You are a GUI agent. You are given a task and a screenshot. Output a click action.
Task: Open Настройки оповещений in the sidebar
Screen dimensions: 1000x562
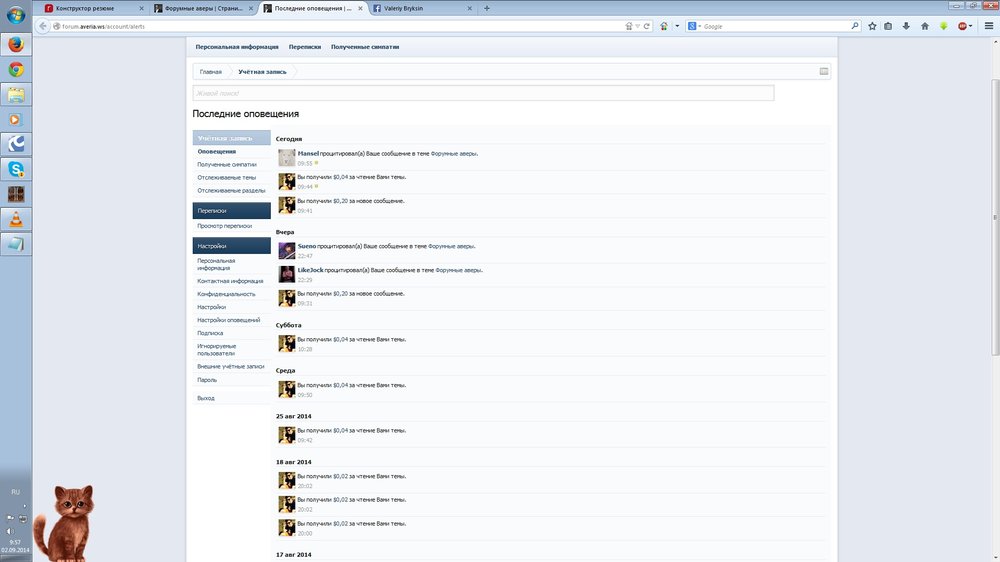[x=228, y=320]
